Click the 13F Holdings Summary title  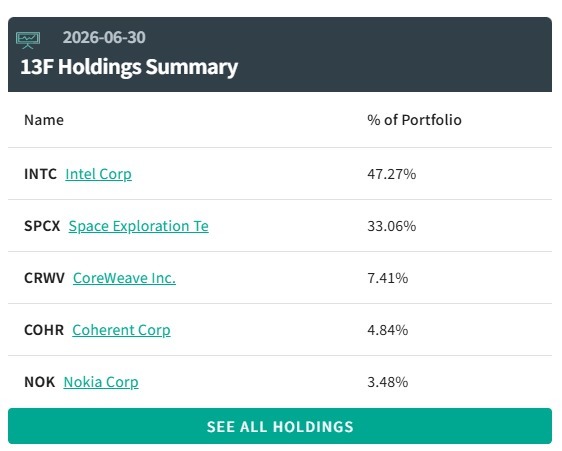[x=129, y=67]
